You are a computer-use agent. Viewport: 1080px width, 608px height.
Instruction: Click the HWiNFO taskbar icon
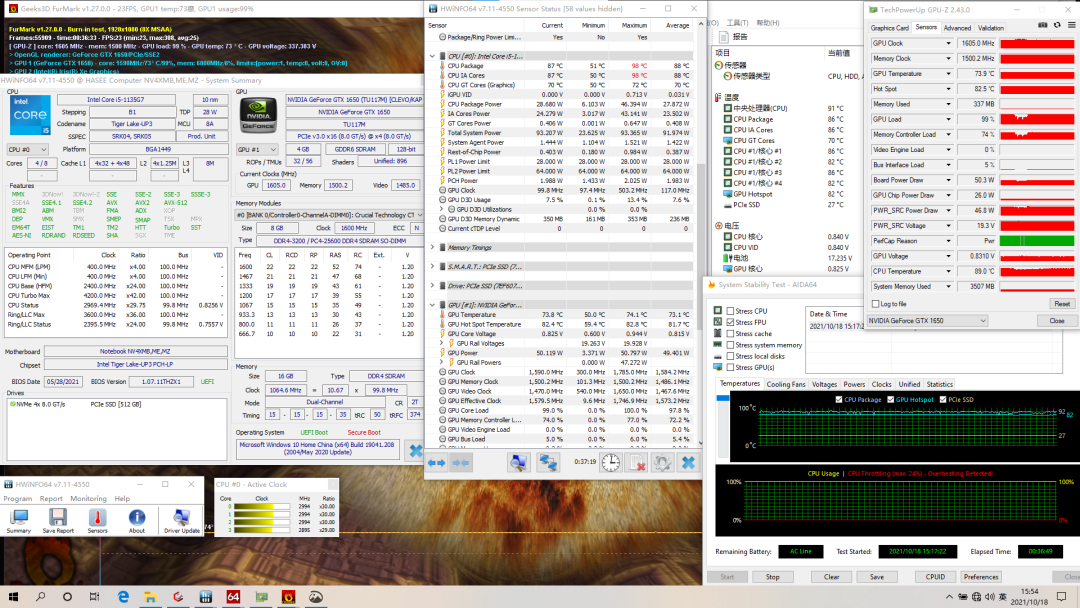click(205, 596)
